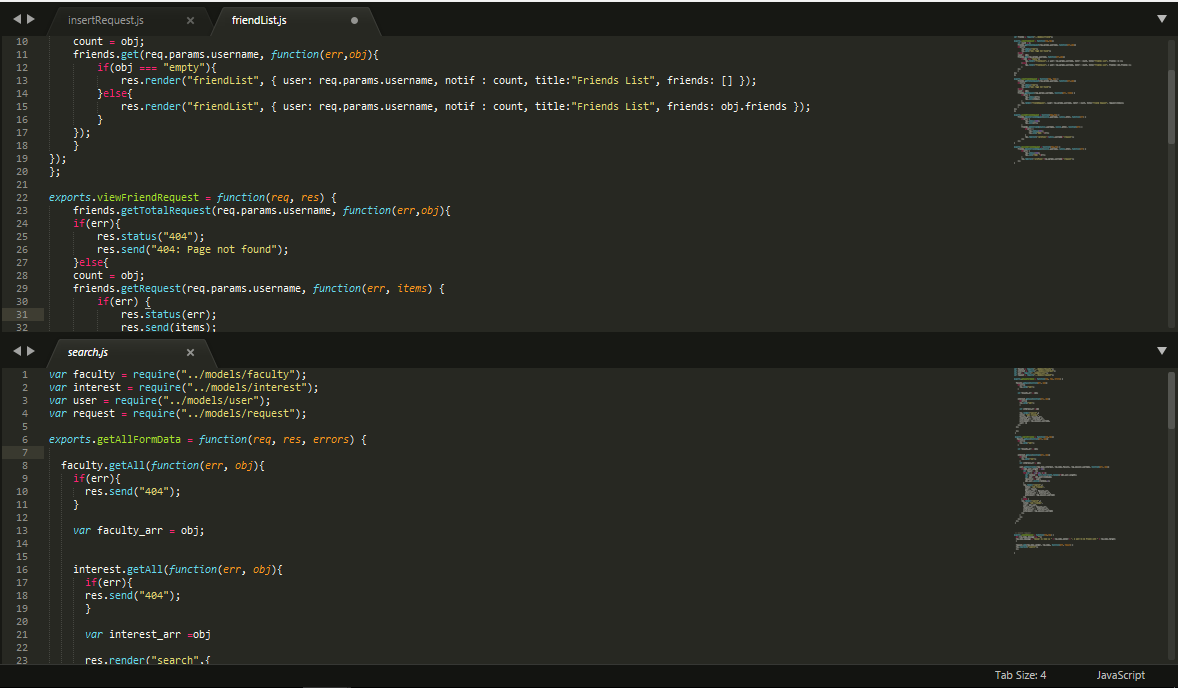This screenshot has height=688, width=1178.
Task: Go to previous tab in bottom pane
Action: click(x=17, y=351)
